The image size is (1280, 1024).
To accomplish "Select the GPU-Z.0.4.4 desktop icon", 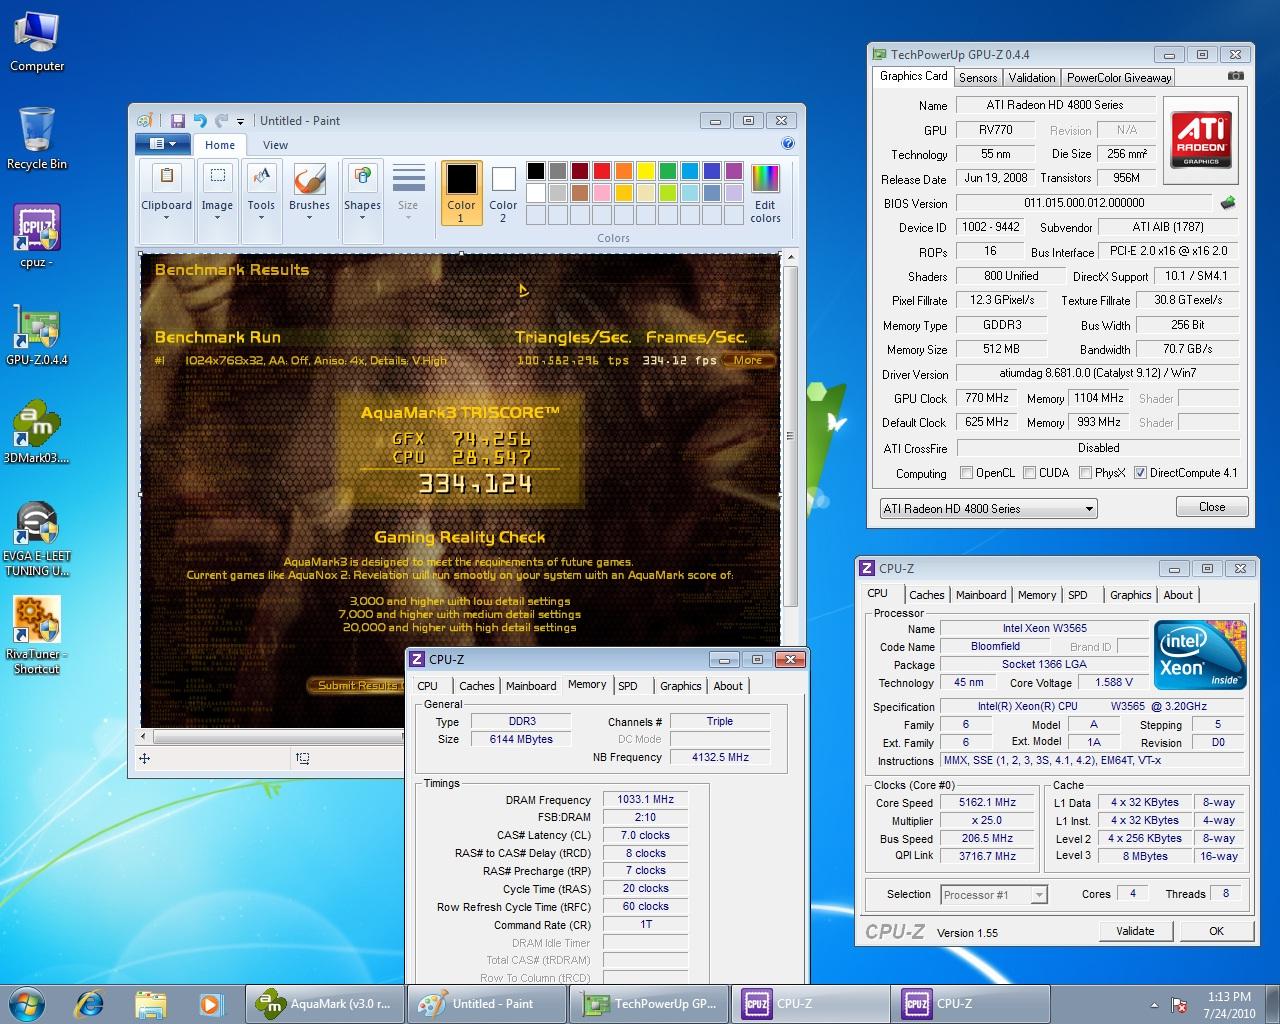I will coord(37,334).
